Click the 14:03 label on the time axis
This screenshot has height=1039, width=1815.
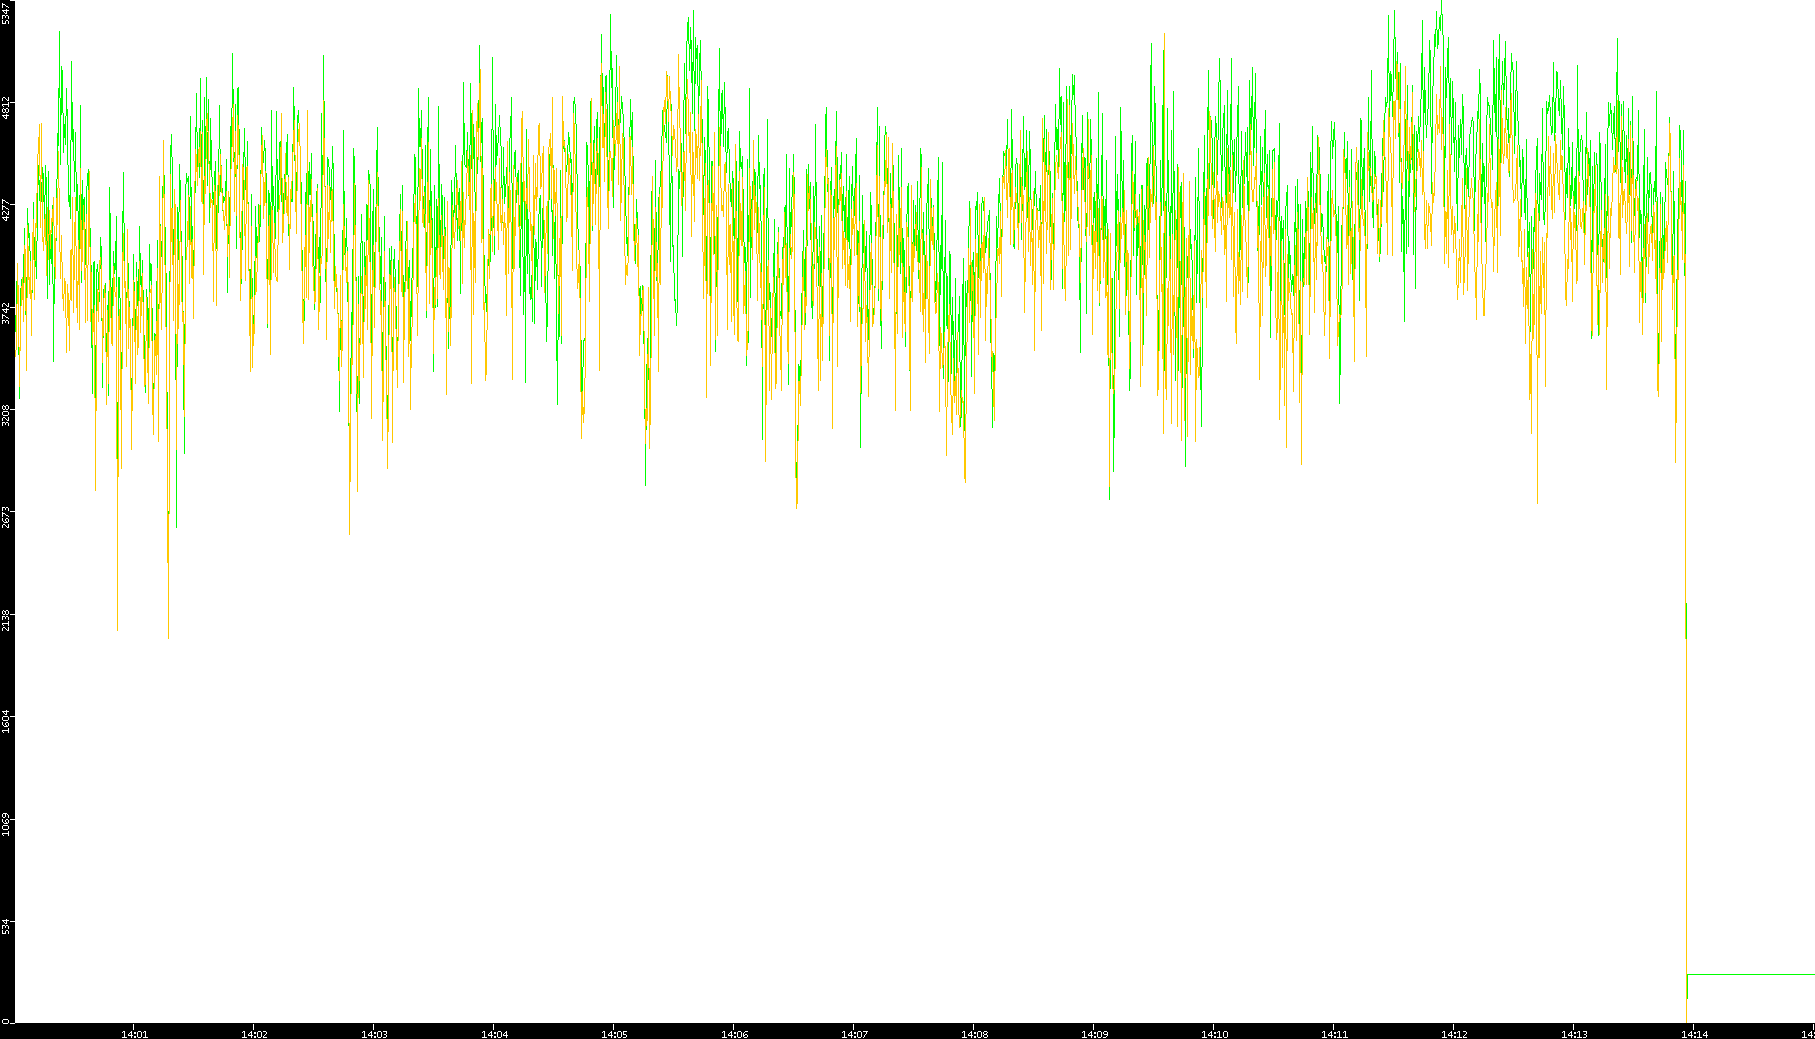tap(374, 1034)
